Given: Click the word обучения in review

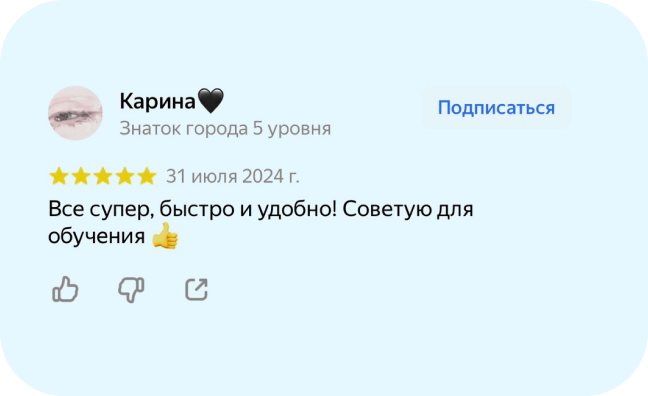Looking at the screenshot, I should coord(96,236).
